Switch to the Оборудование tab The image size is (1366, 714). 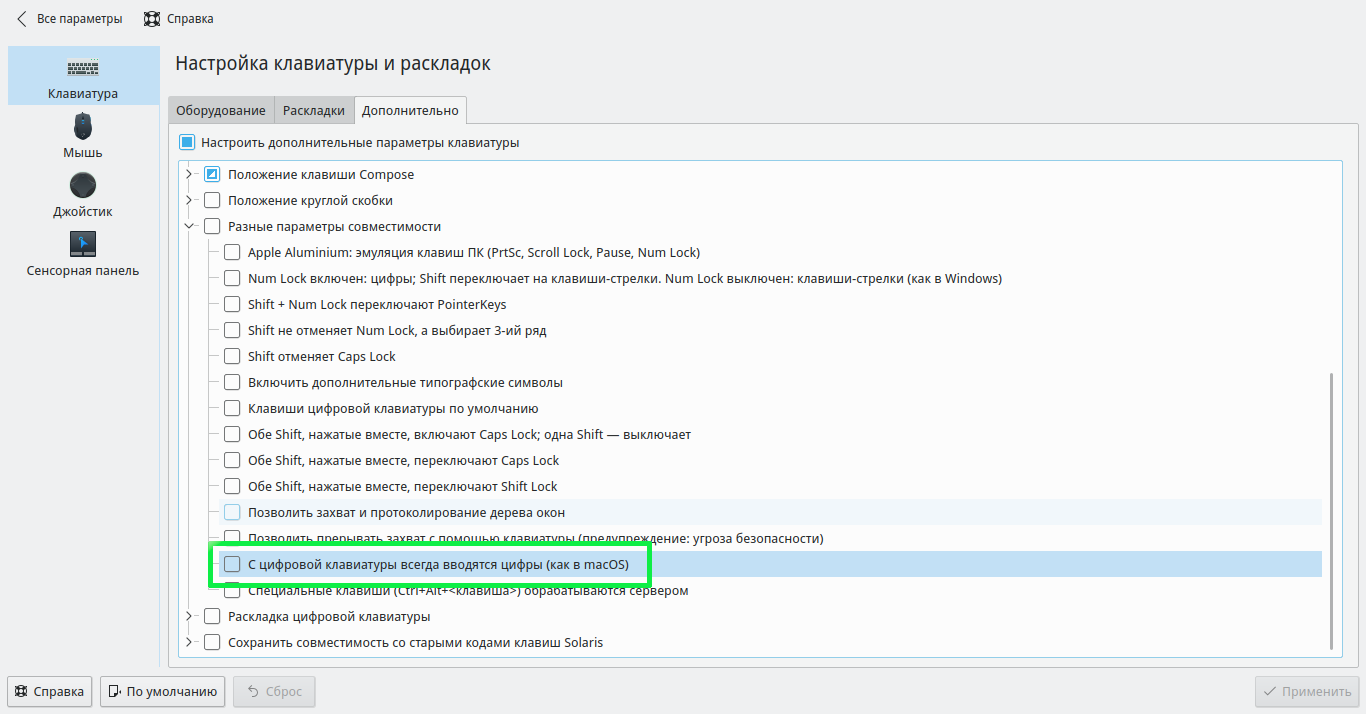pos(221,110)
